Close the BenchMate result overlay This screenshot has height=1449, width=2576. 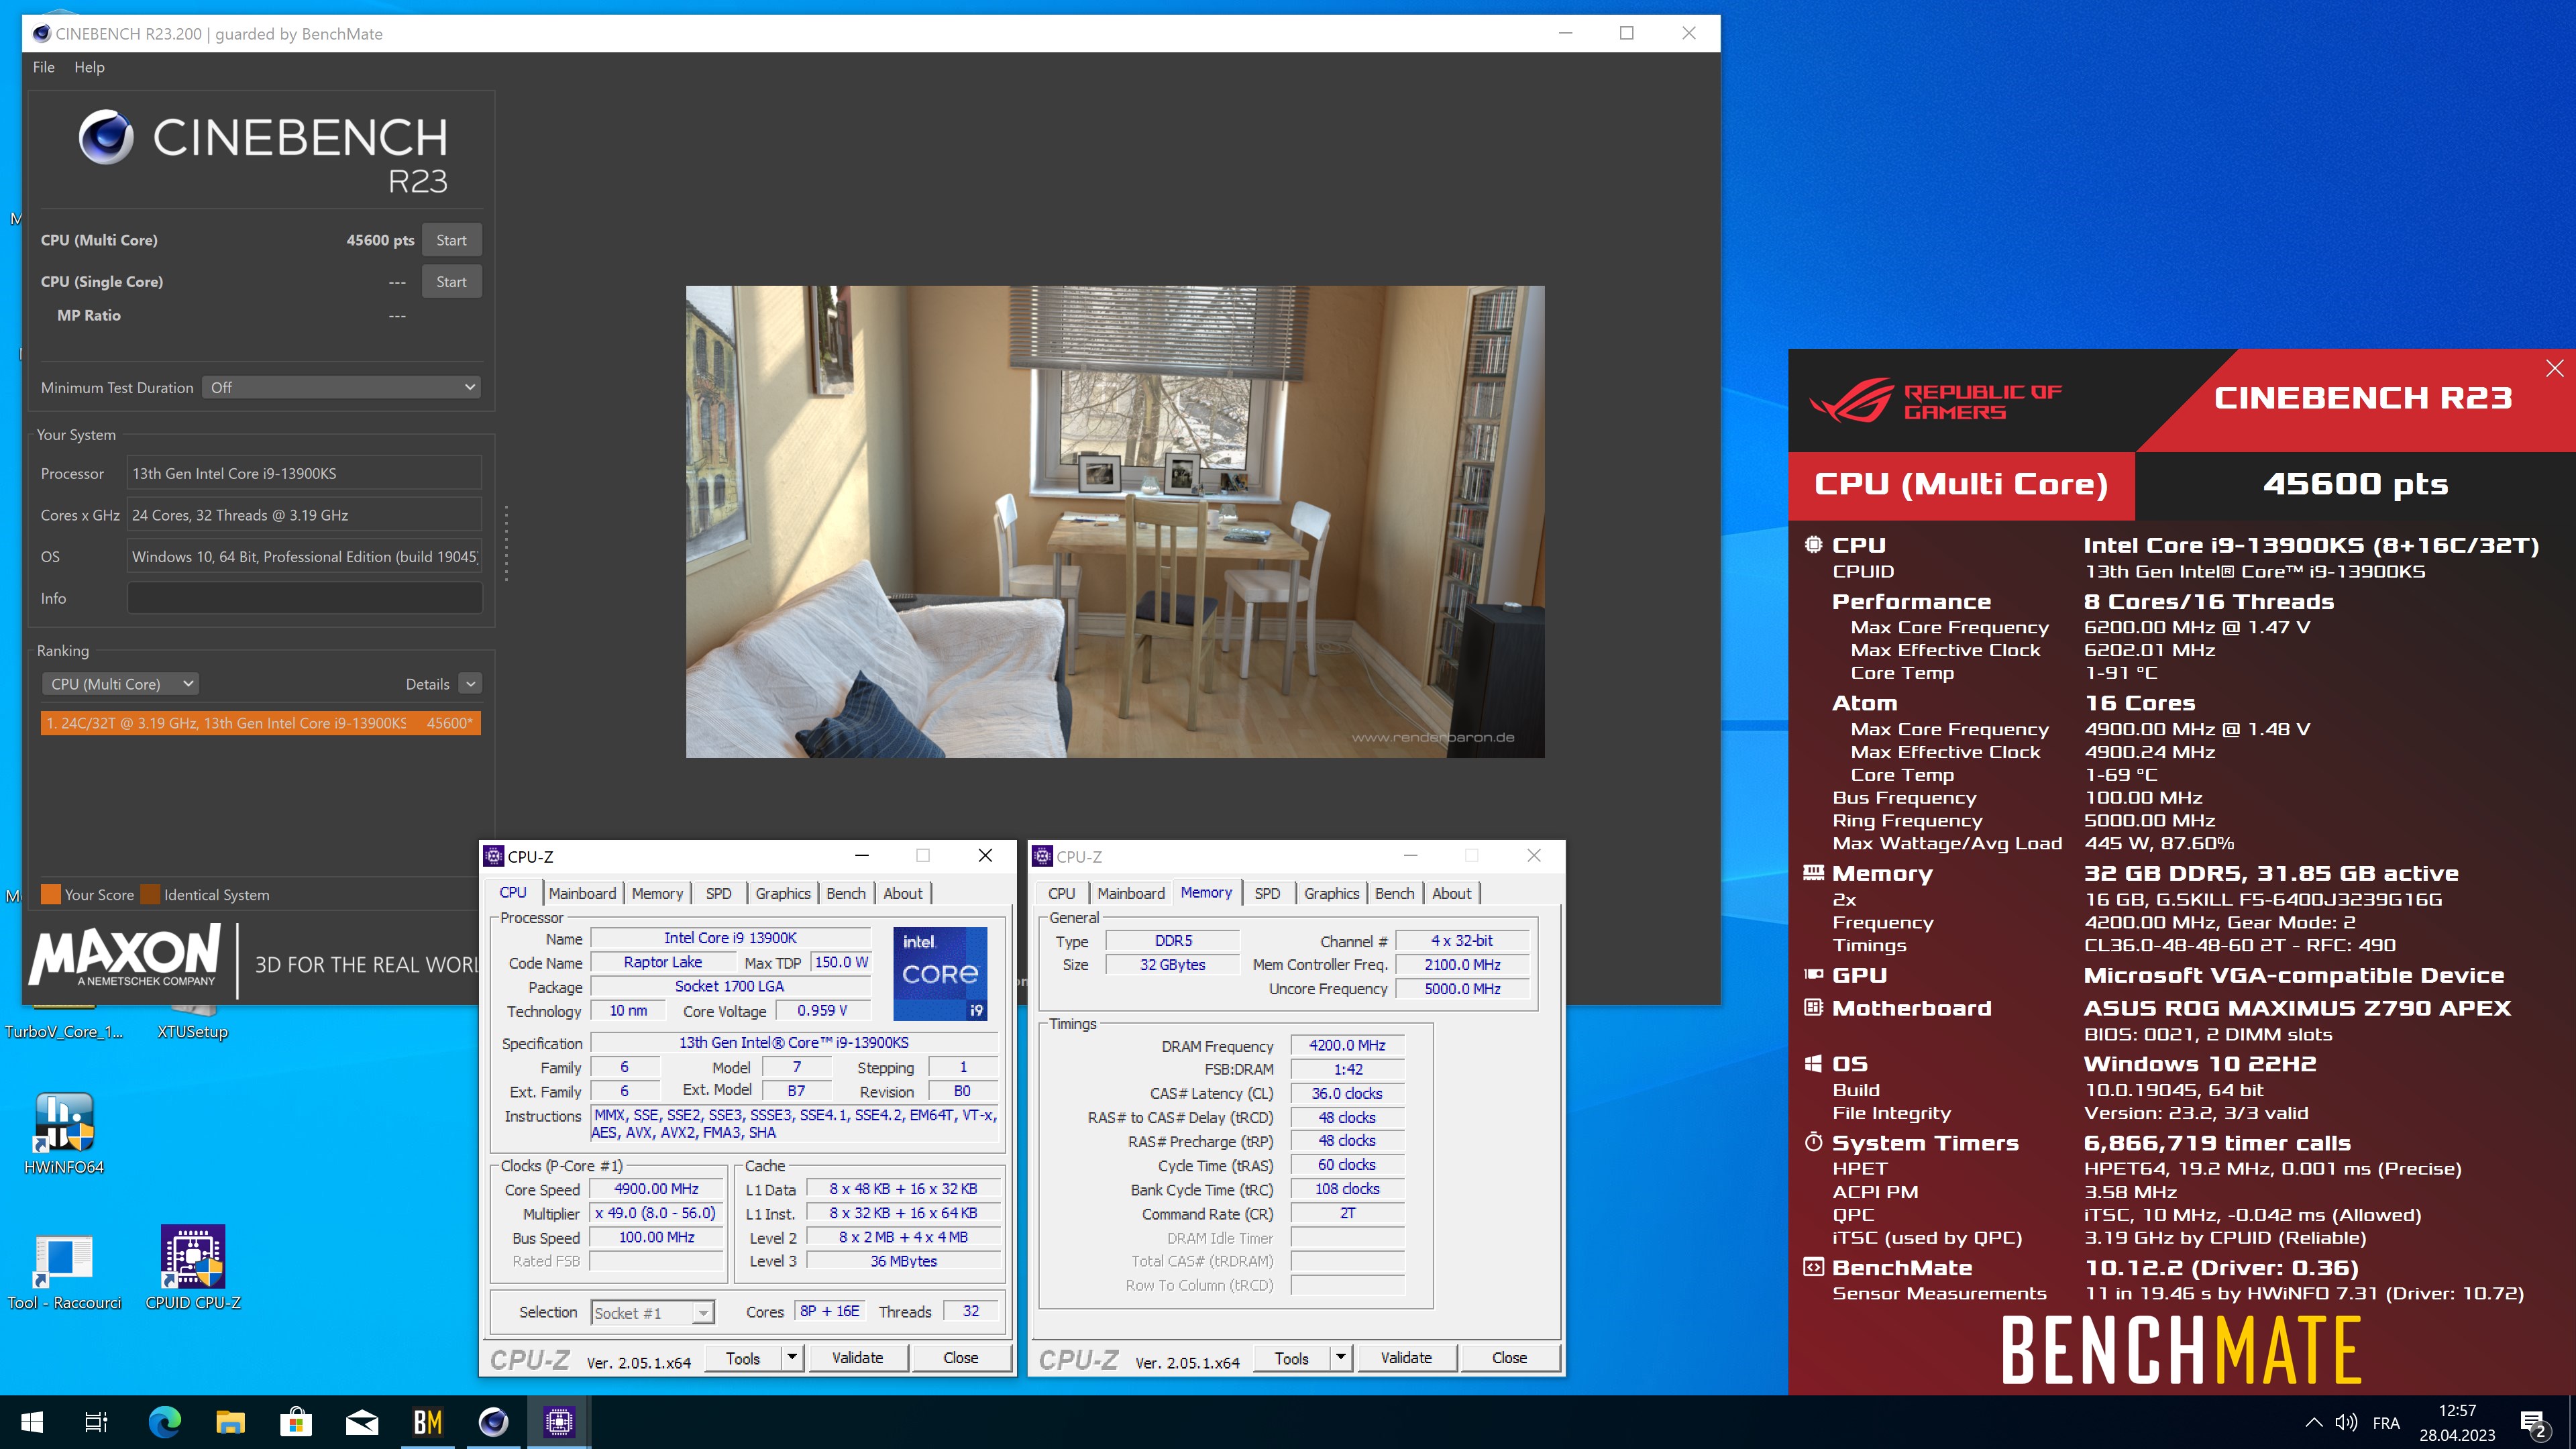click(x=2555, y=368)
